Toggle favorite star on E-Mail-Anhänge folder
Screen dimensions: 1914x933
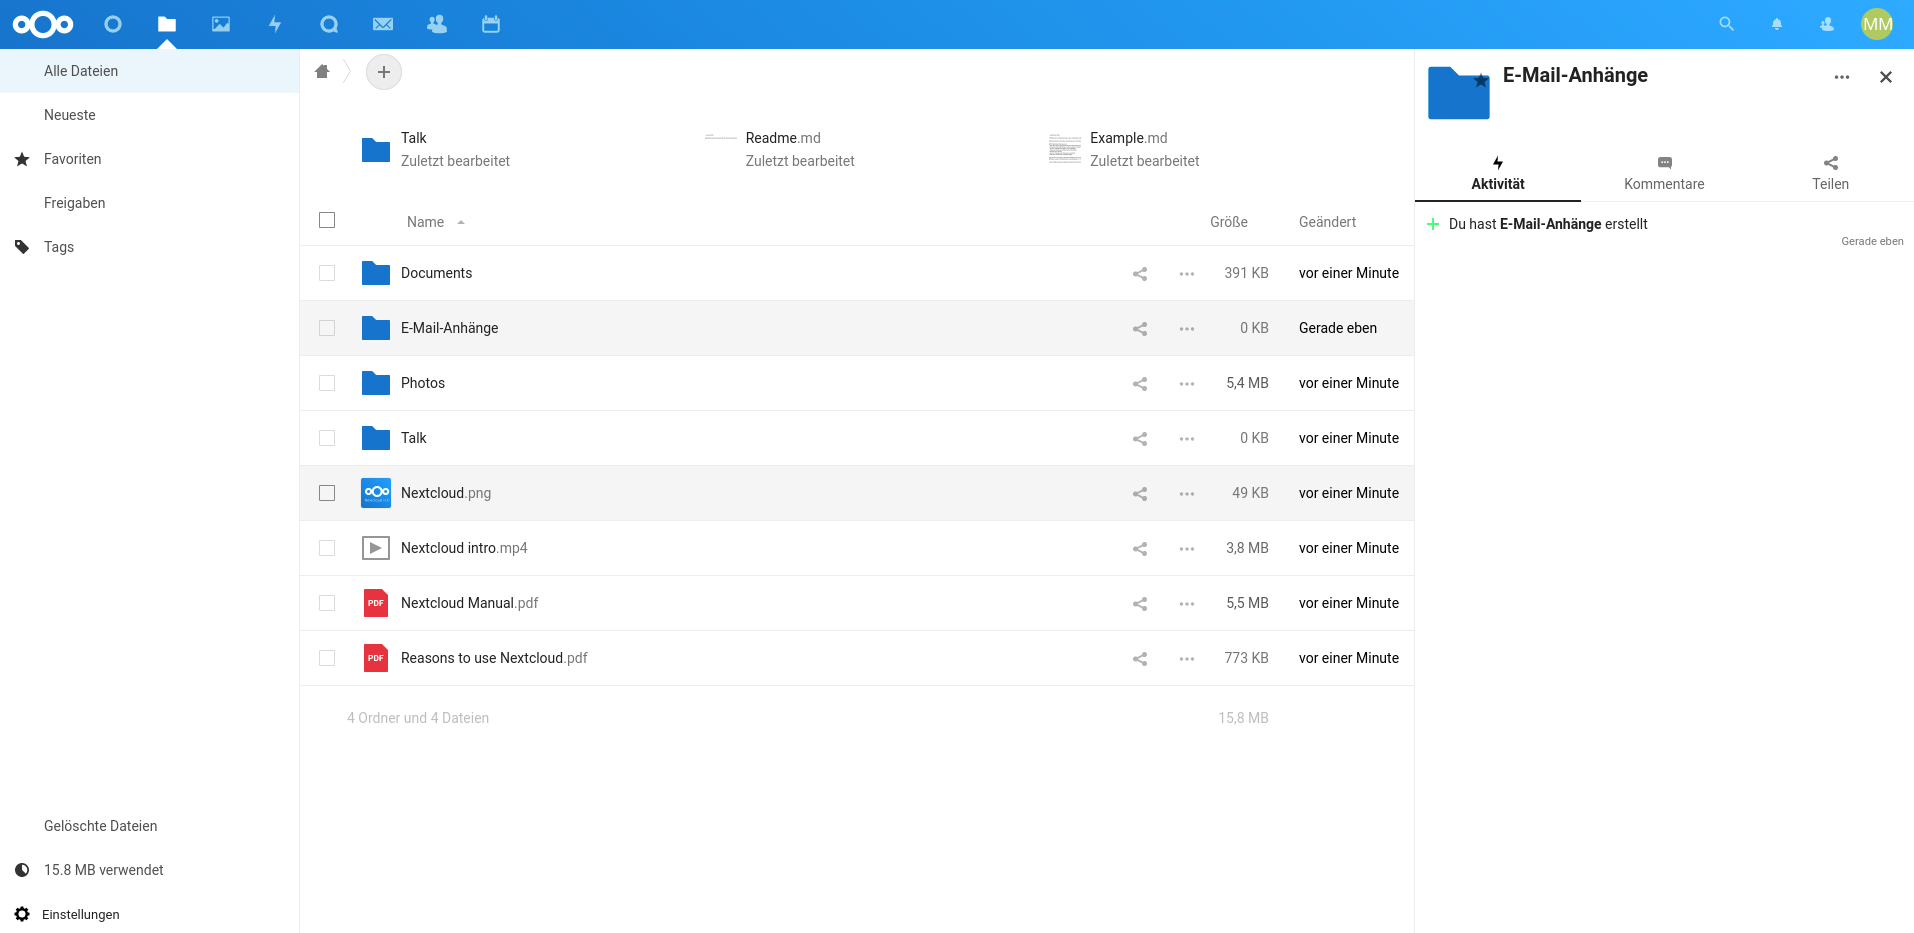[x=1480, y=81]
